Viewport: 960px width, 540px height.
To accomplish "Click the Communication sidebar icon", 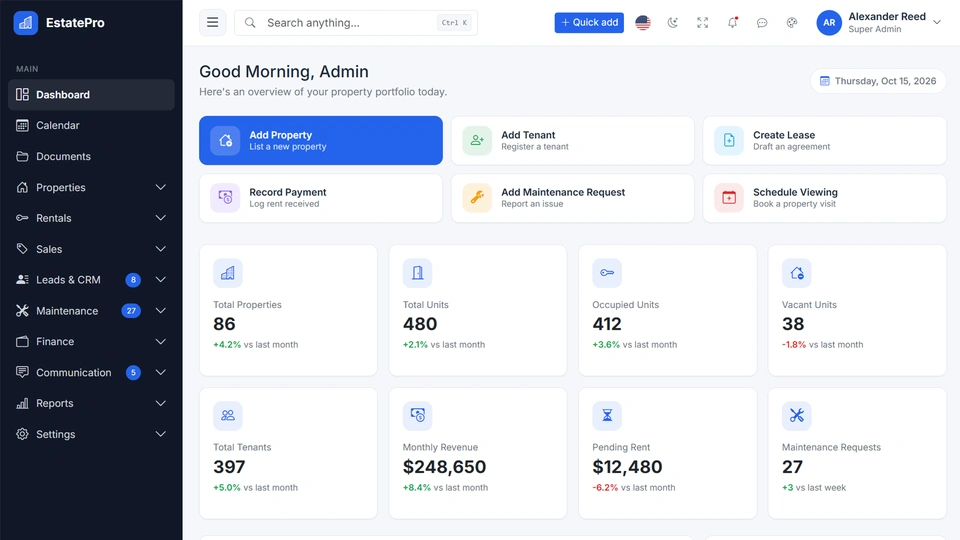I will (22, 372).
